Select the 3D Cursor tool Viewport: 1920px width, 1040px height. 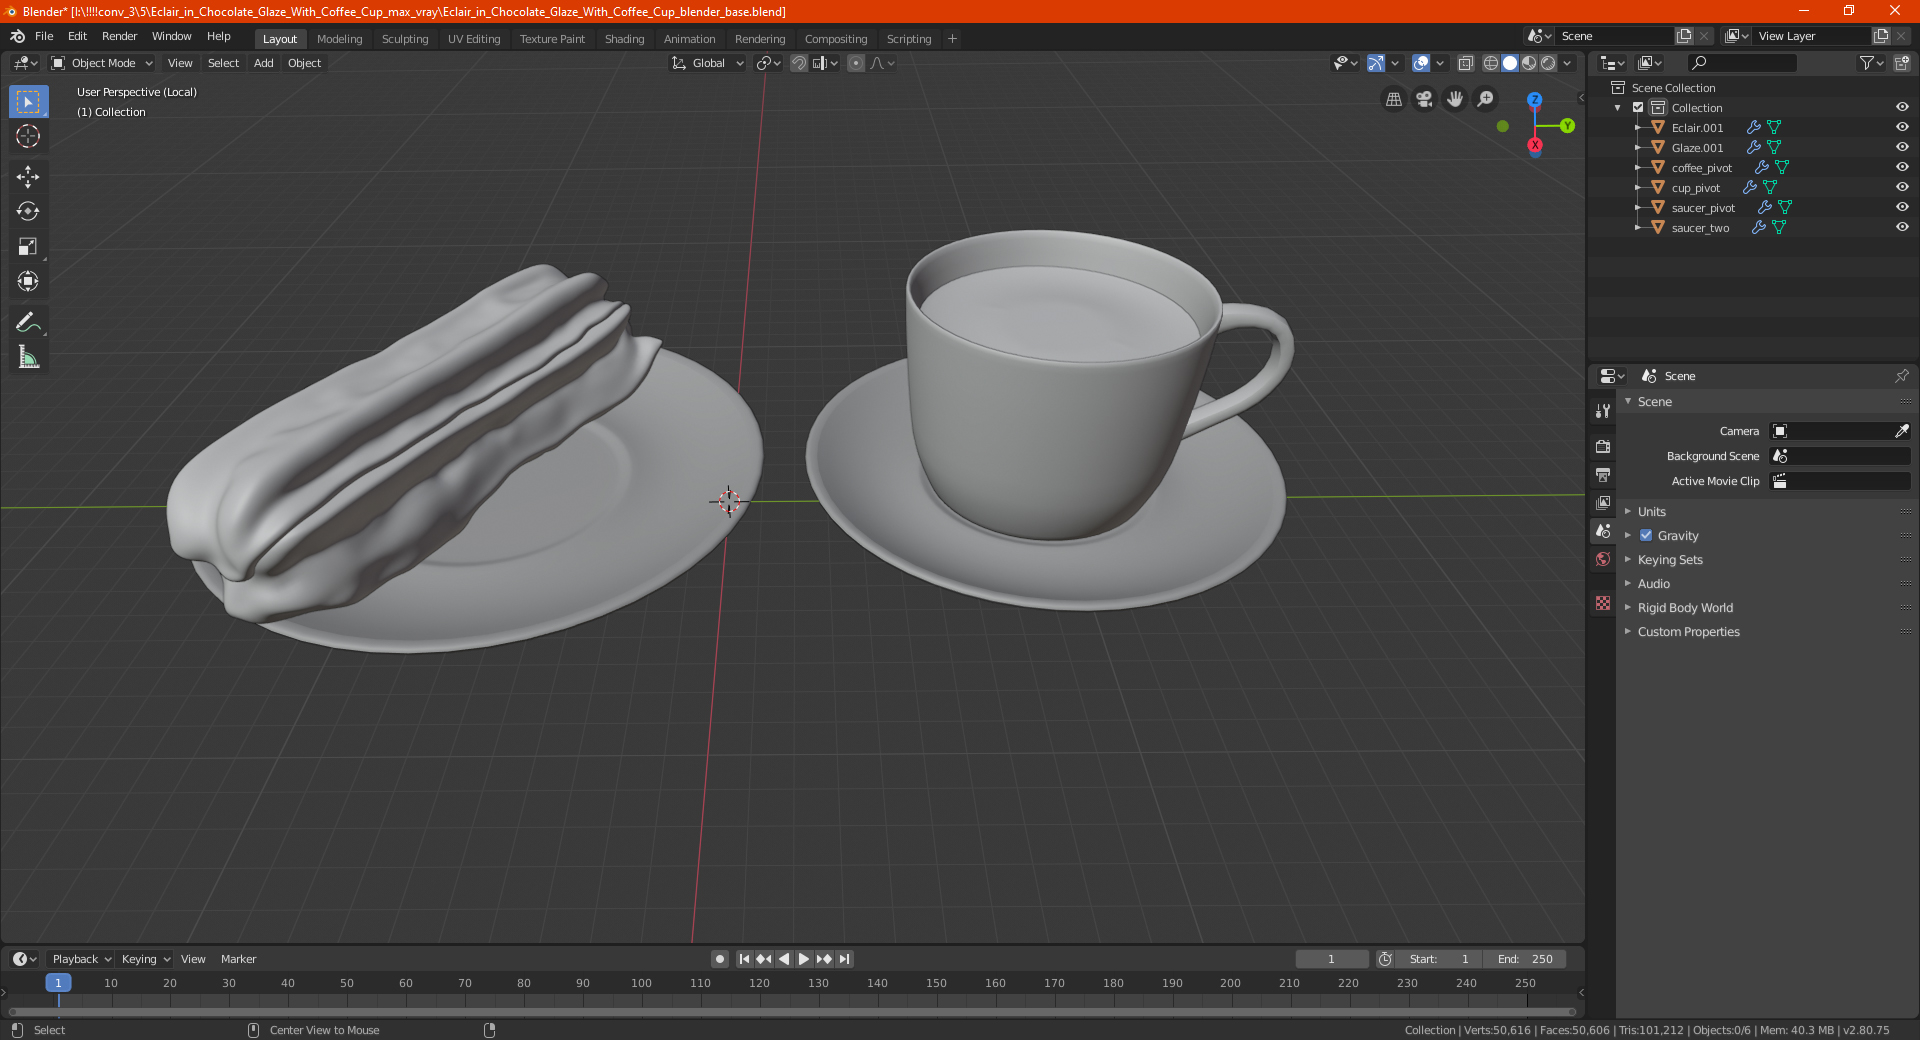(28, 137)
